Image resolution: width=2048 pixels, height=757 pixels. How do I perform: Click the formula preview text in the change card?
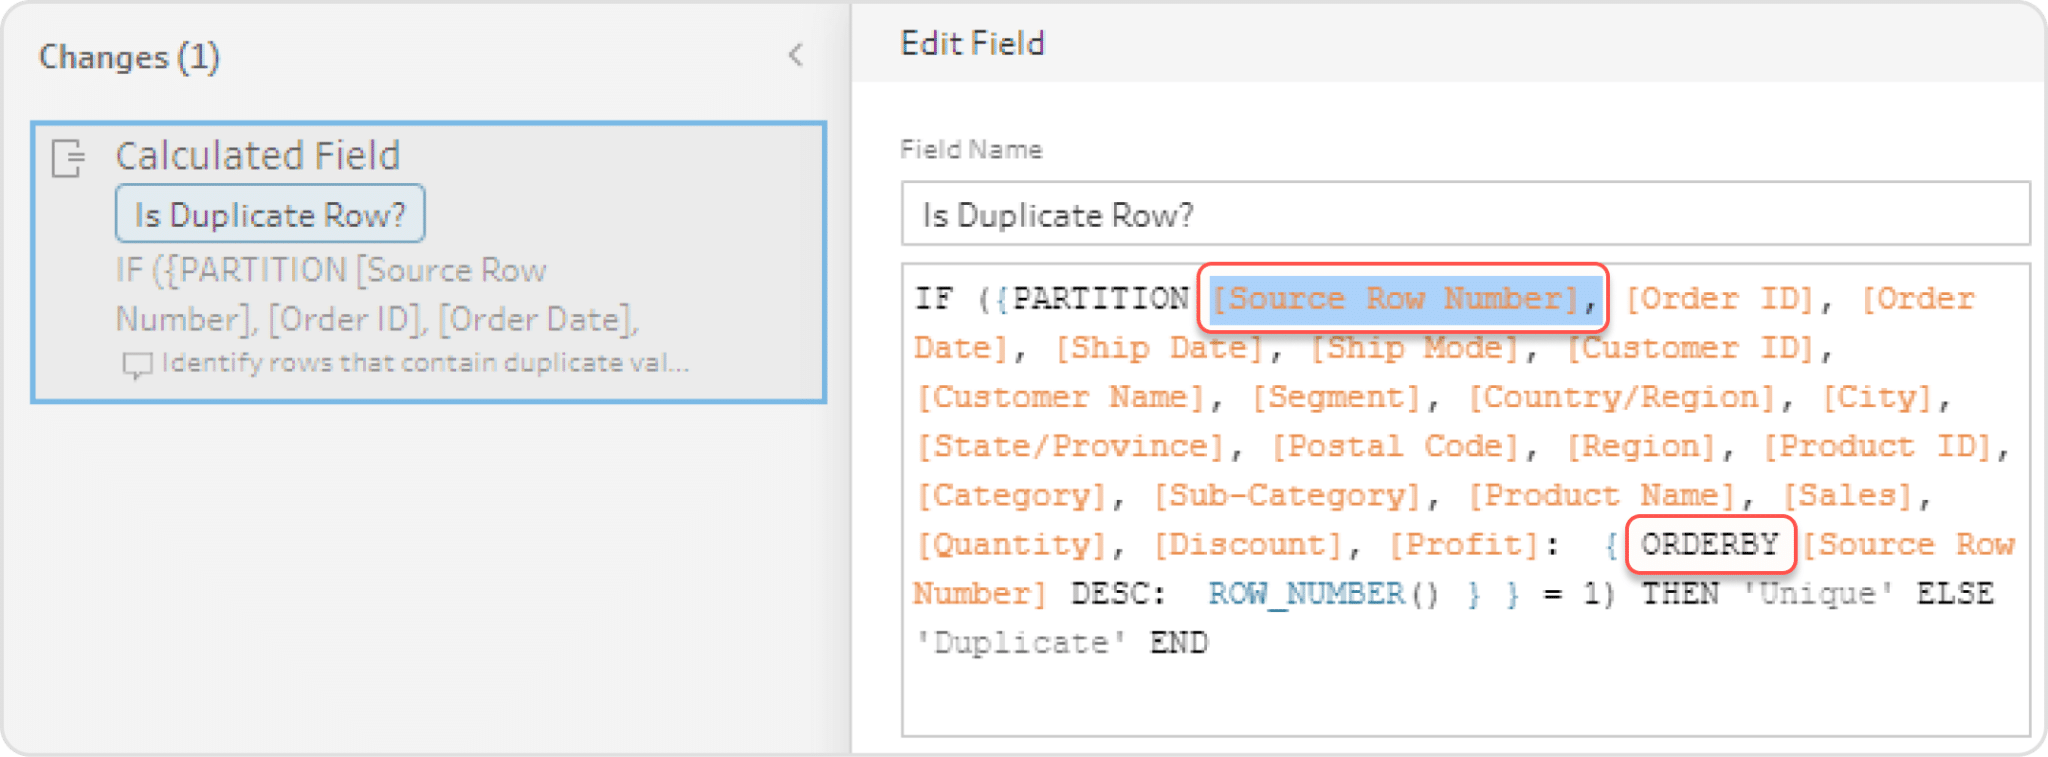(376, 295)
